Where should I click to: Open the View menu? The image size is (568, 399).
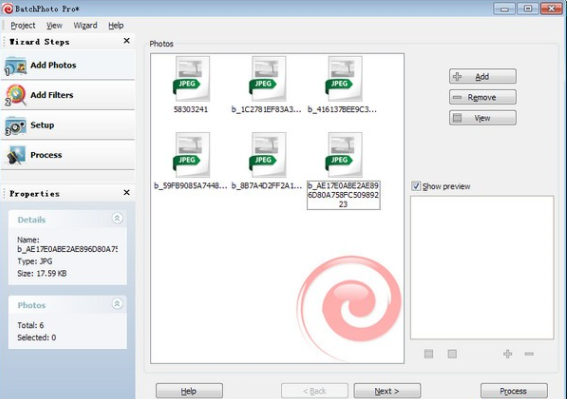pyautogui.click(x=54, y=25)
